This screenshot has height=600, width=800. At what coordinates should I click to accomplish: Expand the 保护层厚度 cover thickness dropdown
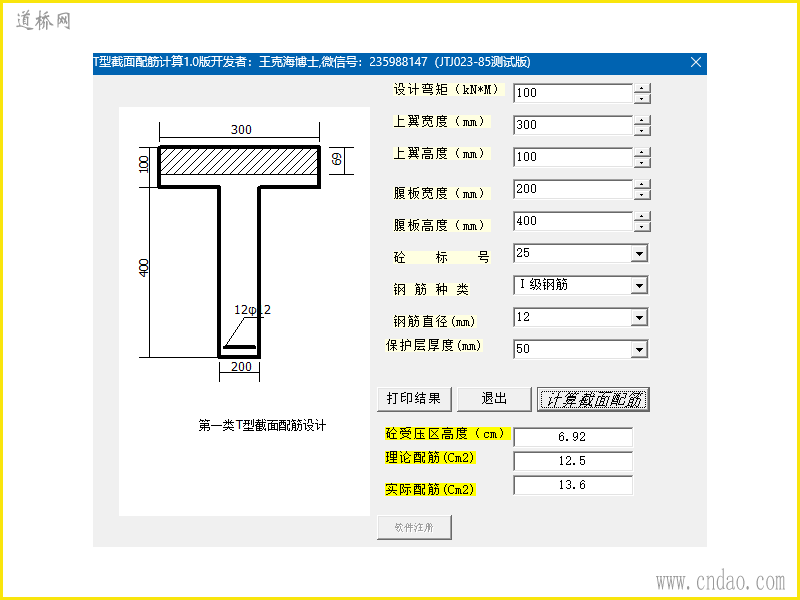[639, 349]
